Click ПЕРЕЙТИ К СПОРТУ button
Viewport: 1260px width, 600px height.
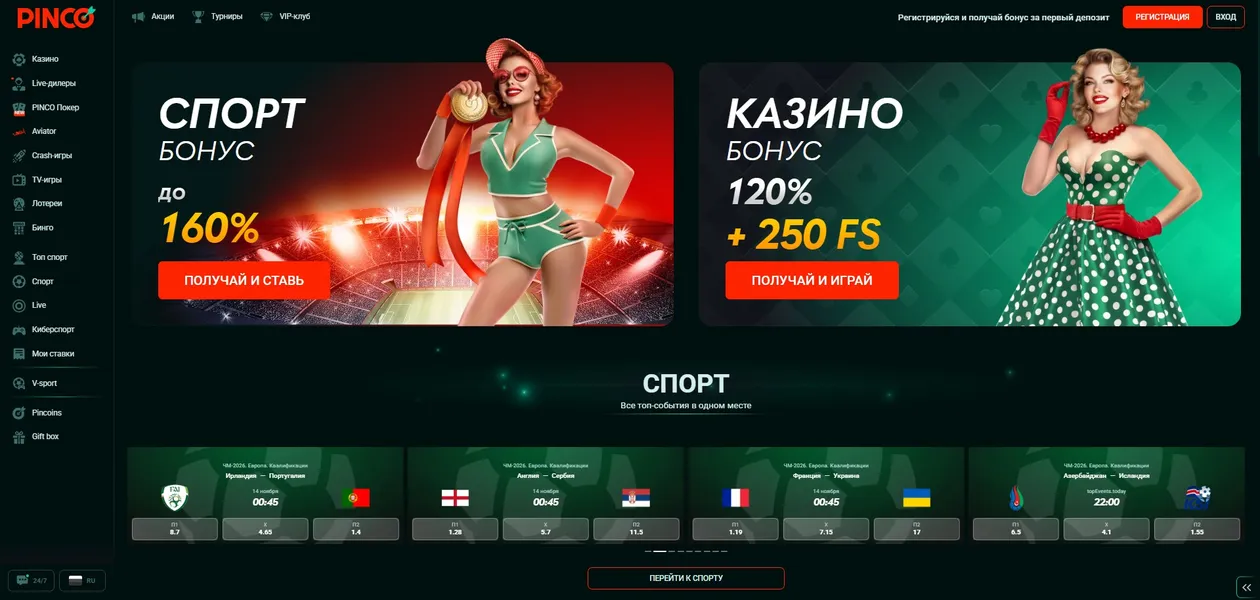pyautogui.click(x=686, y=578)
